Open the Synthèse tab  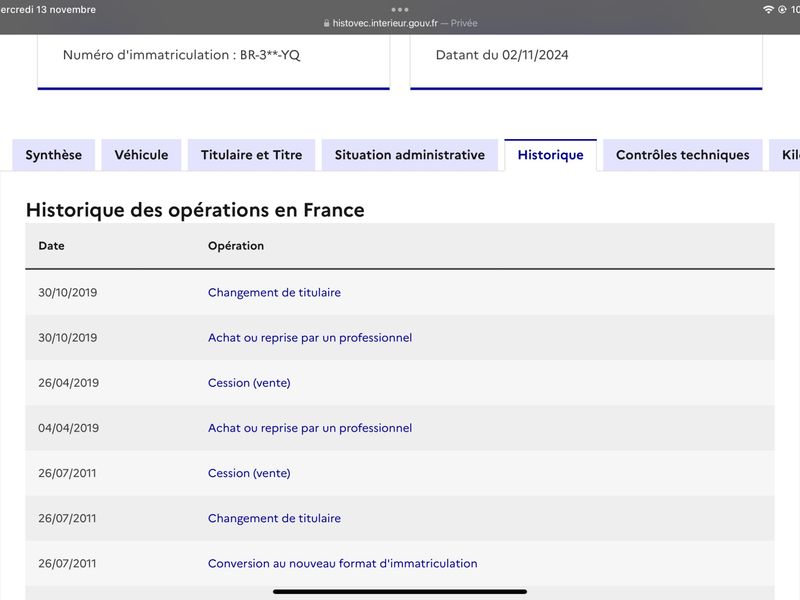(54, 155)
